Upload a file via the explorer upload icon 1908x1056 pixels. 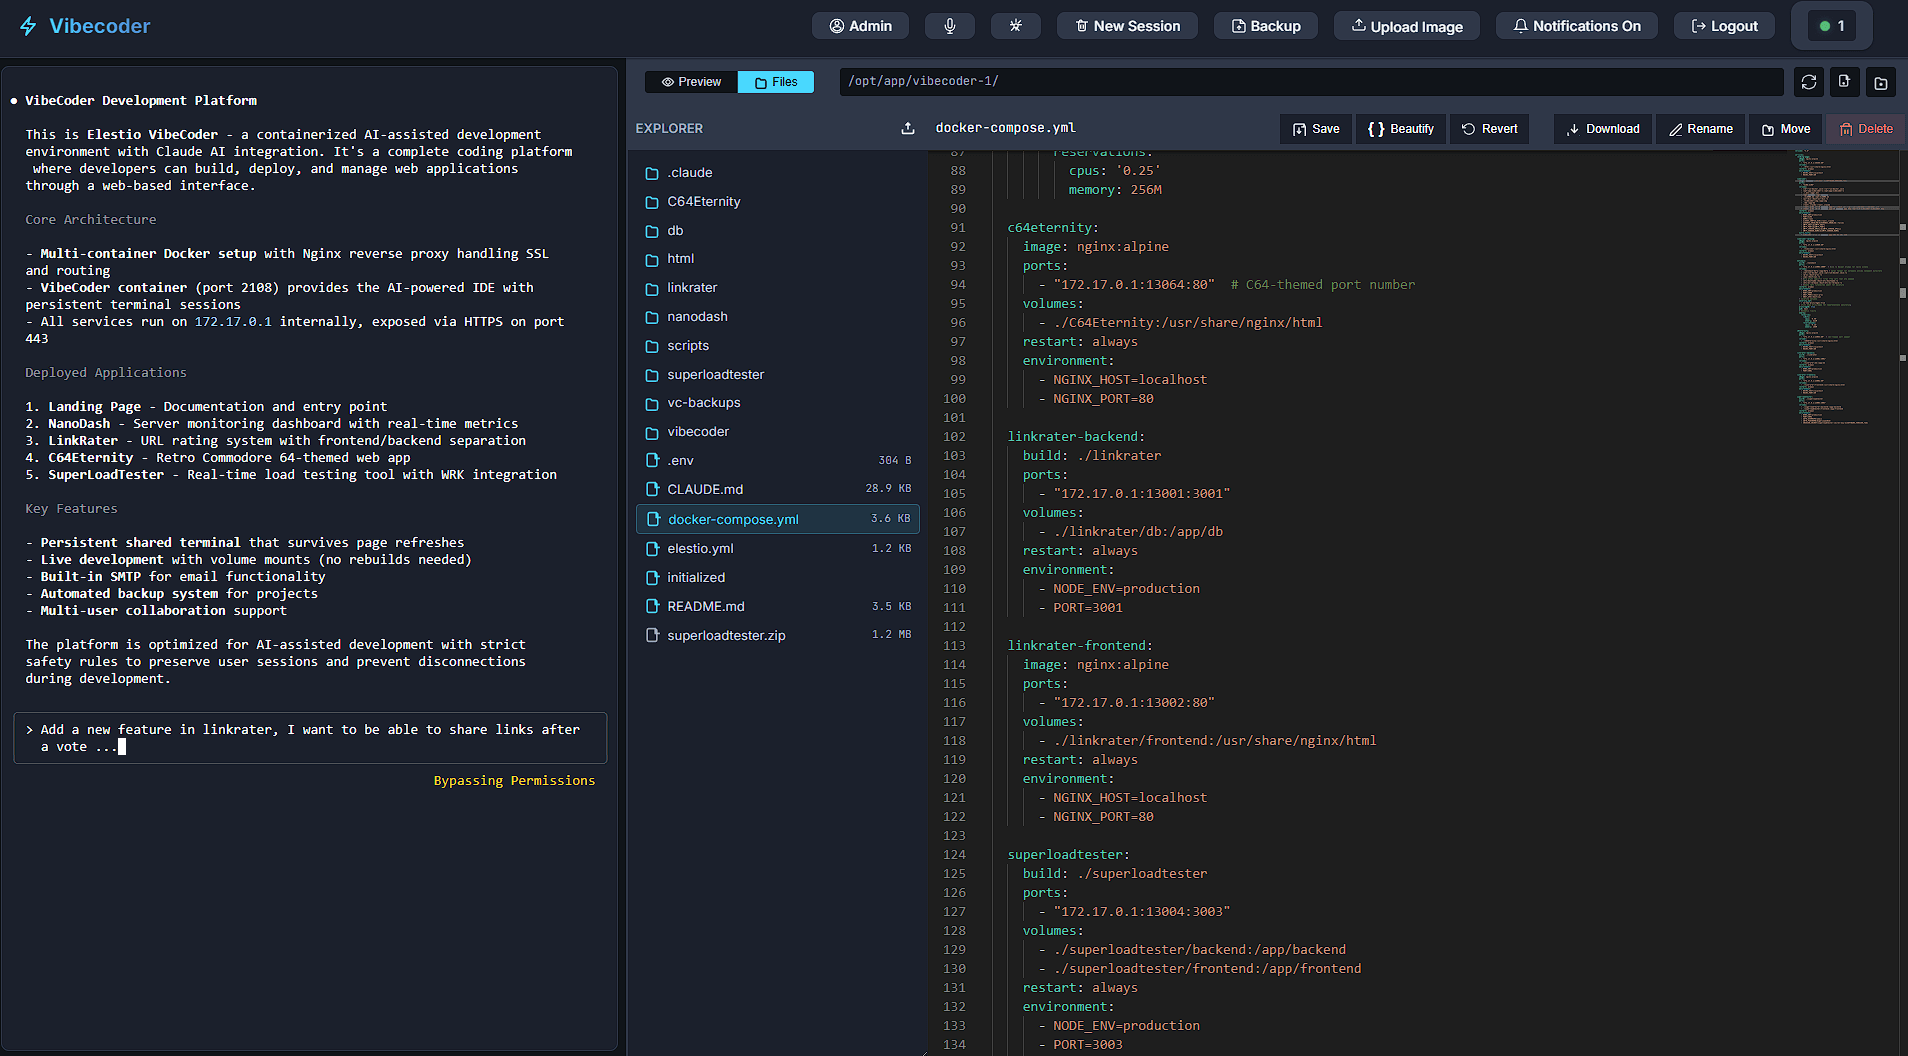coord(907,128)
